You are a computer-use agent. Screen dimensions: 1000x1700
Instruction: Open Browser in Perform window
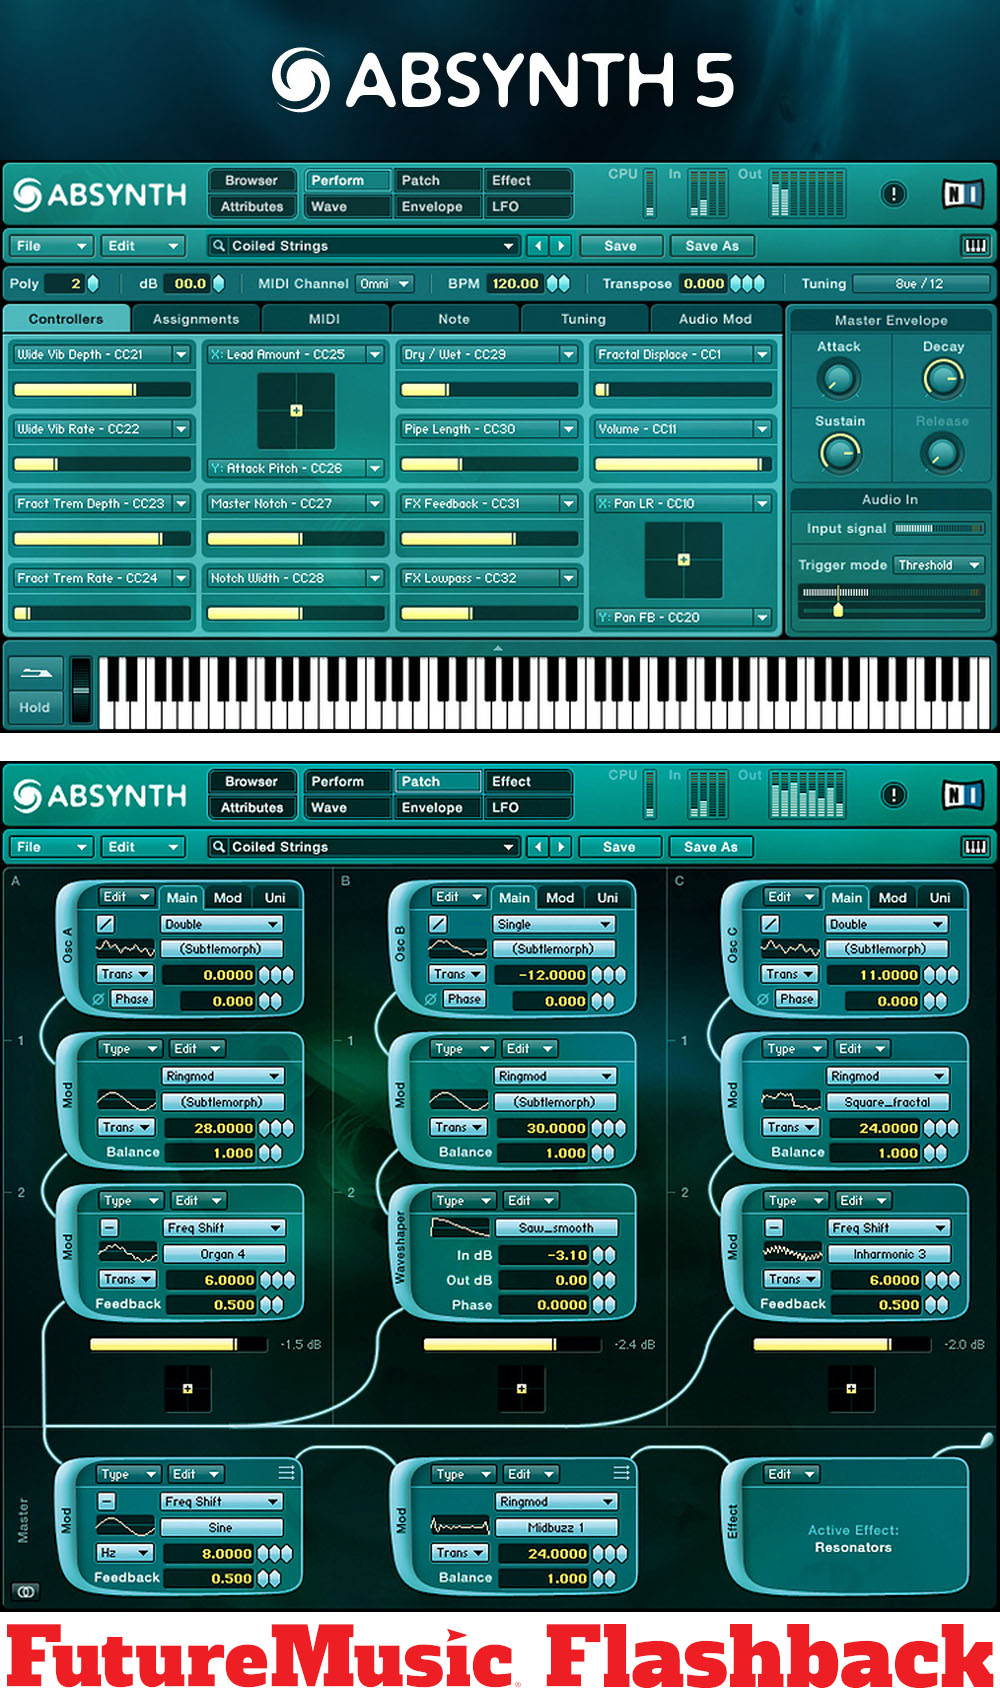(251, 181)
